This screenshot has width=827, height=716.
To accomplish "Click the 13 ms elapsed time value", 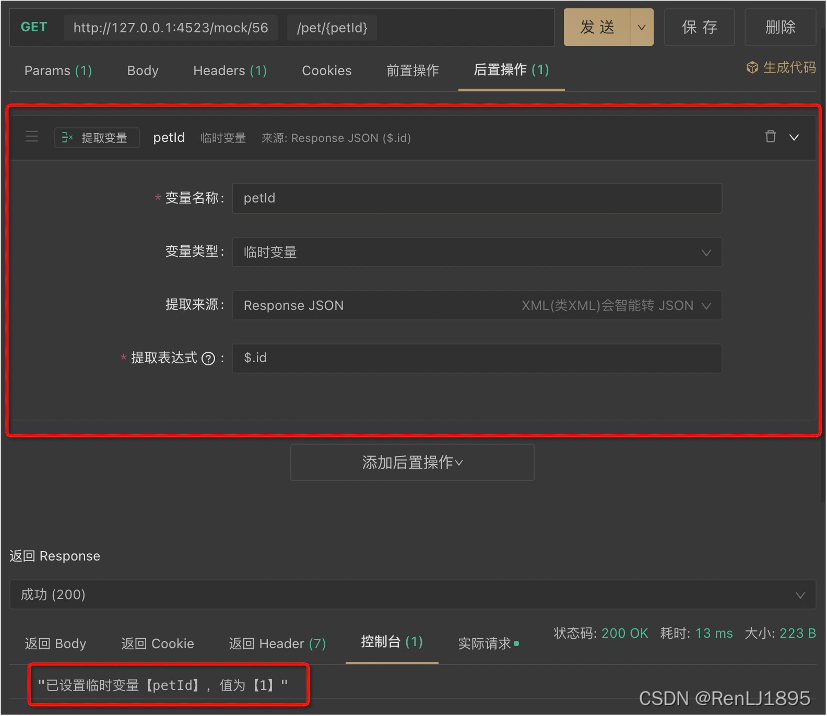I will (x=714, y=633).
